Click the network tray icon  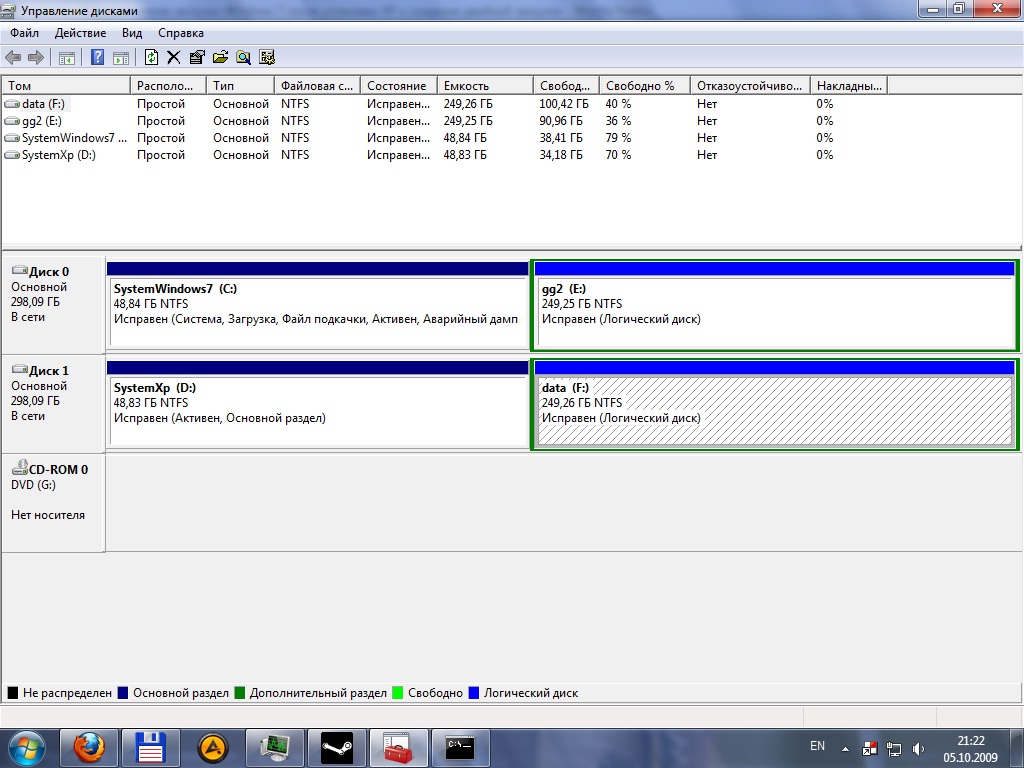tap(893, 749)
